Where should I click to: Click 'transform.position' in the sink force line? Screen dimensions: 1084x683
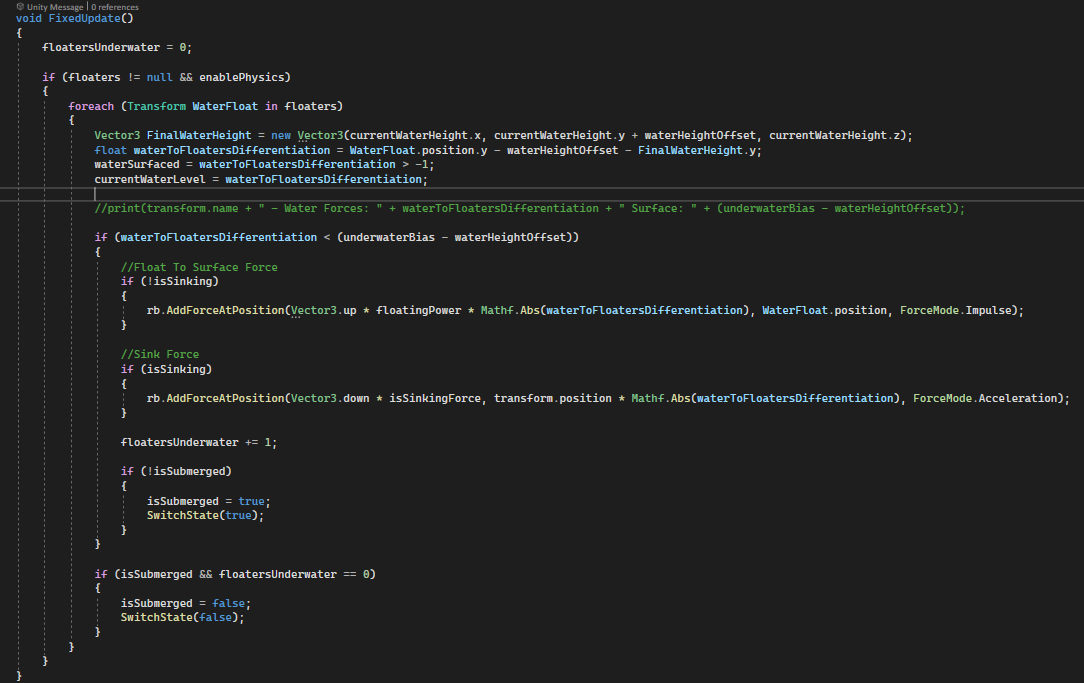click(552, 398)
